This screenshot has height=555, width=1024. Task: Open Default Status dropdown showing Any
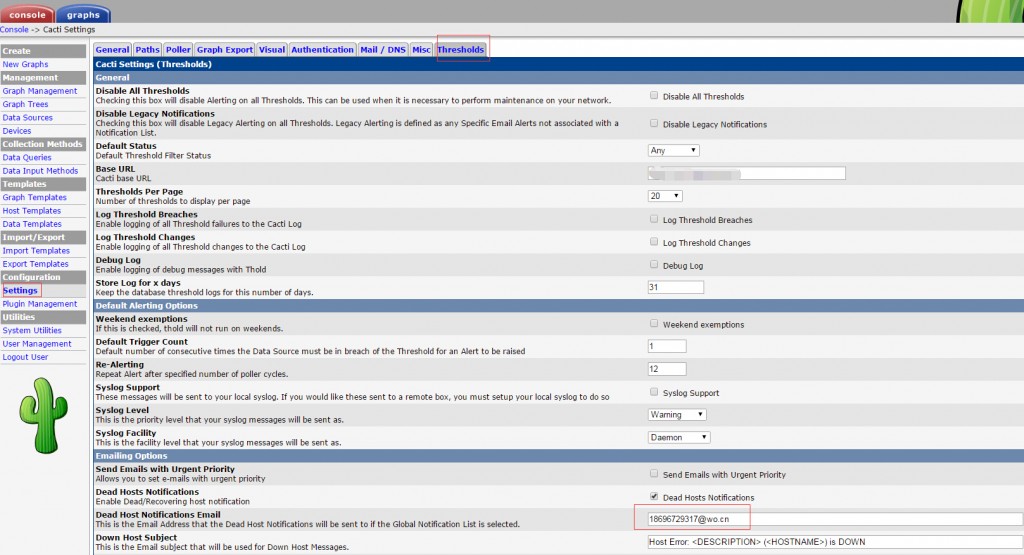click(673, 150)
